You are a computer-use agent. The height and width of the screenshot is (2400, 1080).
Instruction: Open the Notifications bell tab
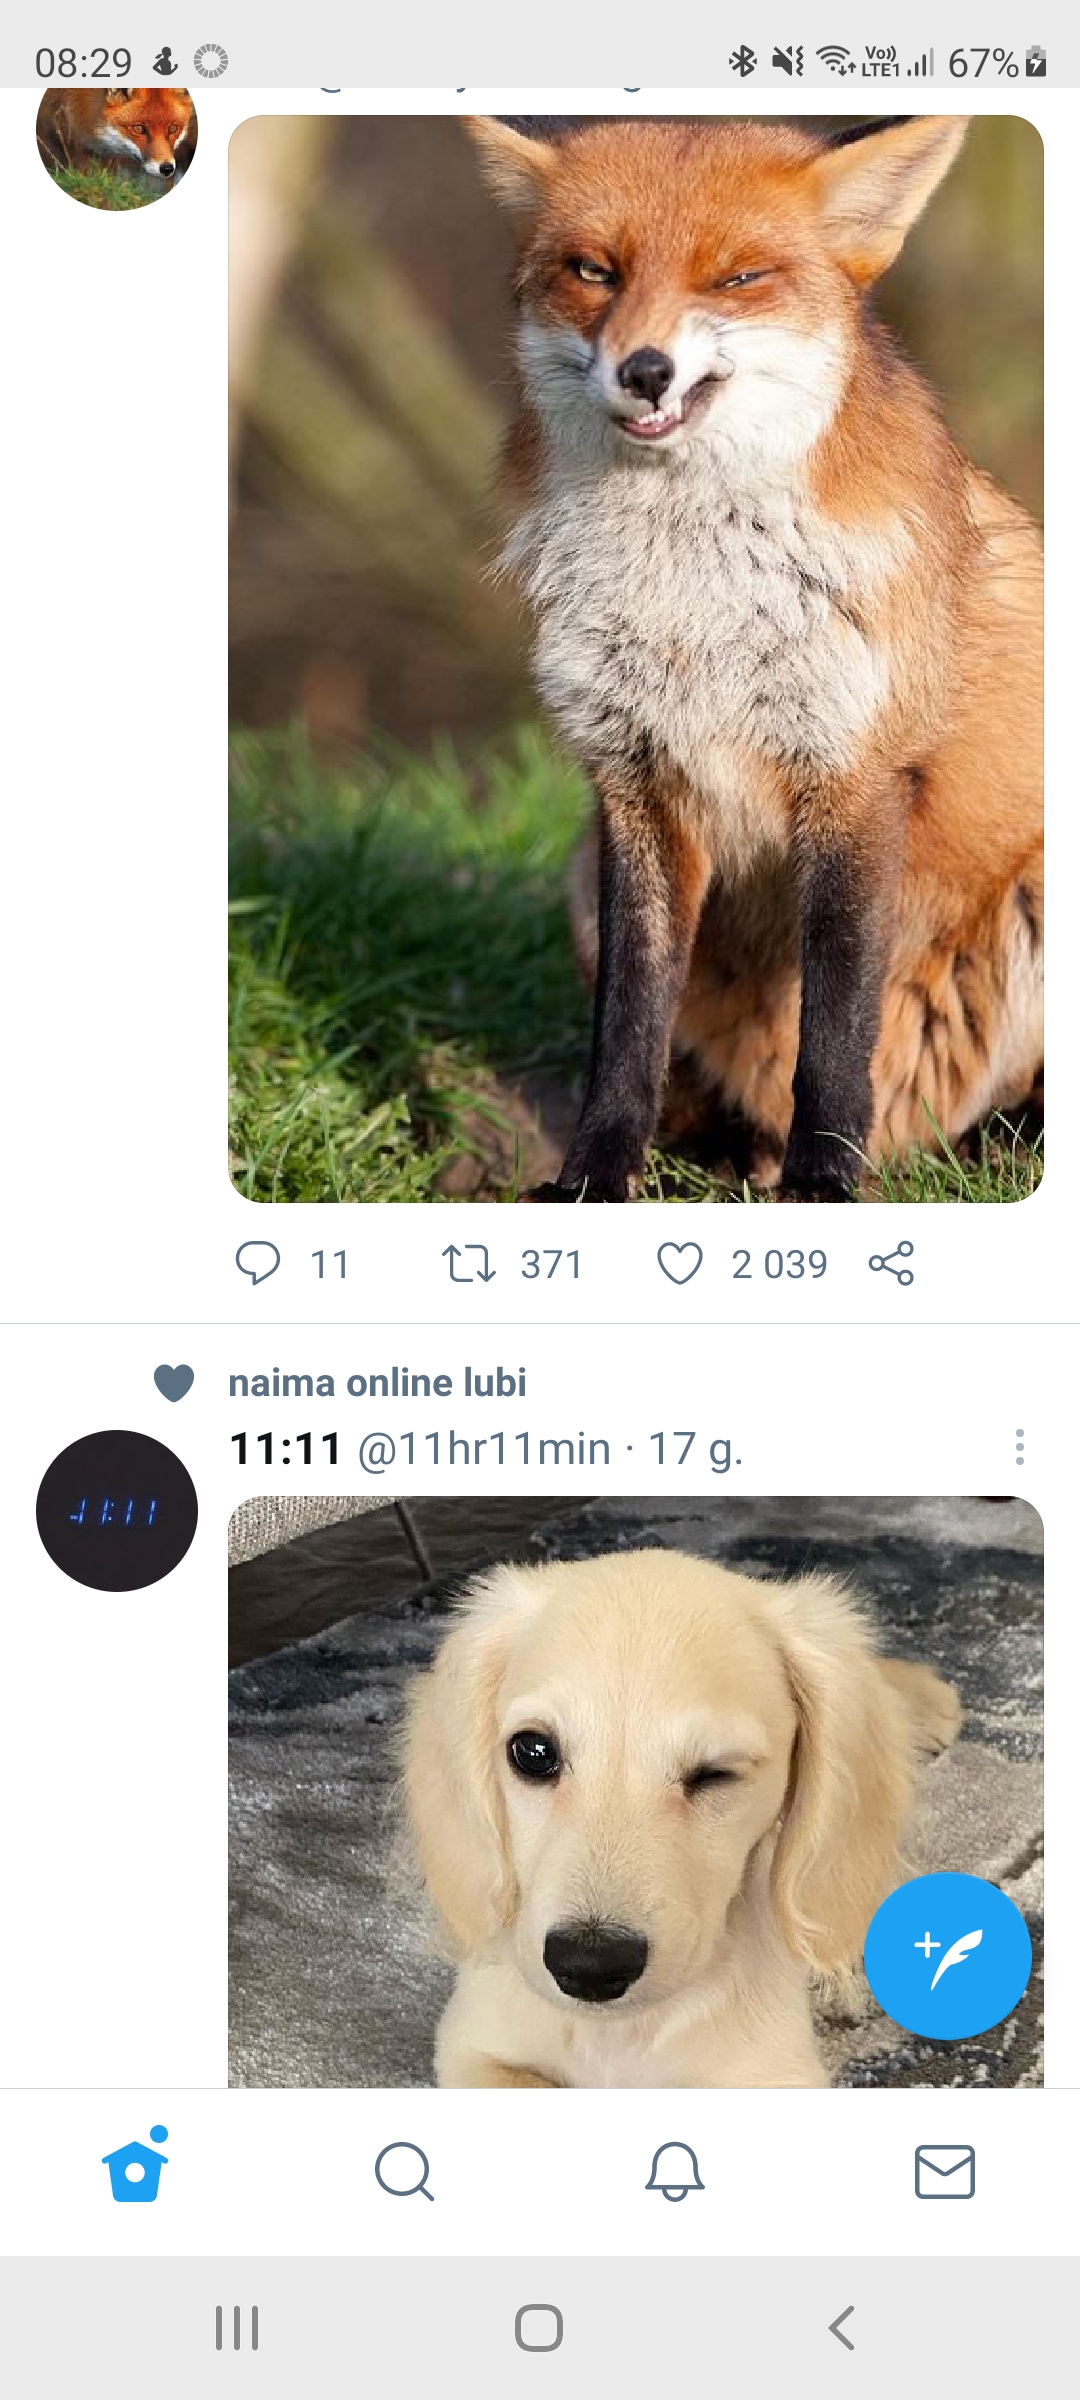point(675,2171)
